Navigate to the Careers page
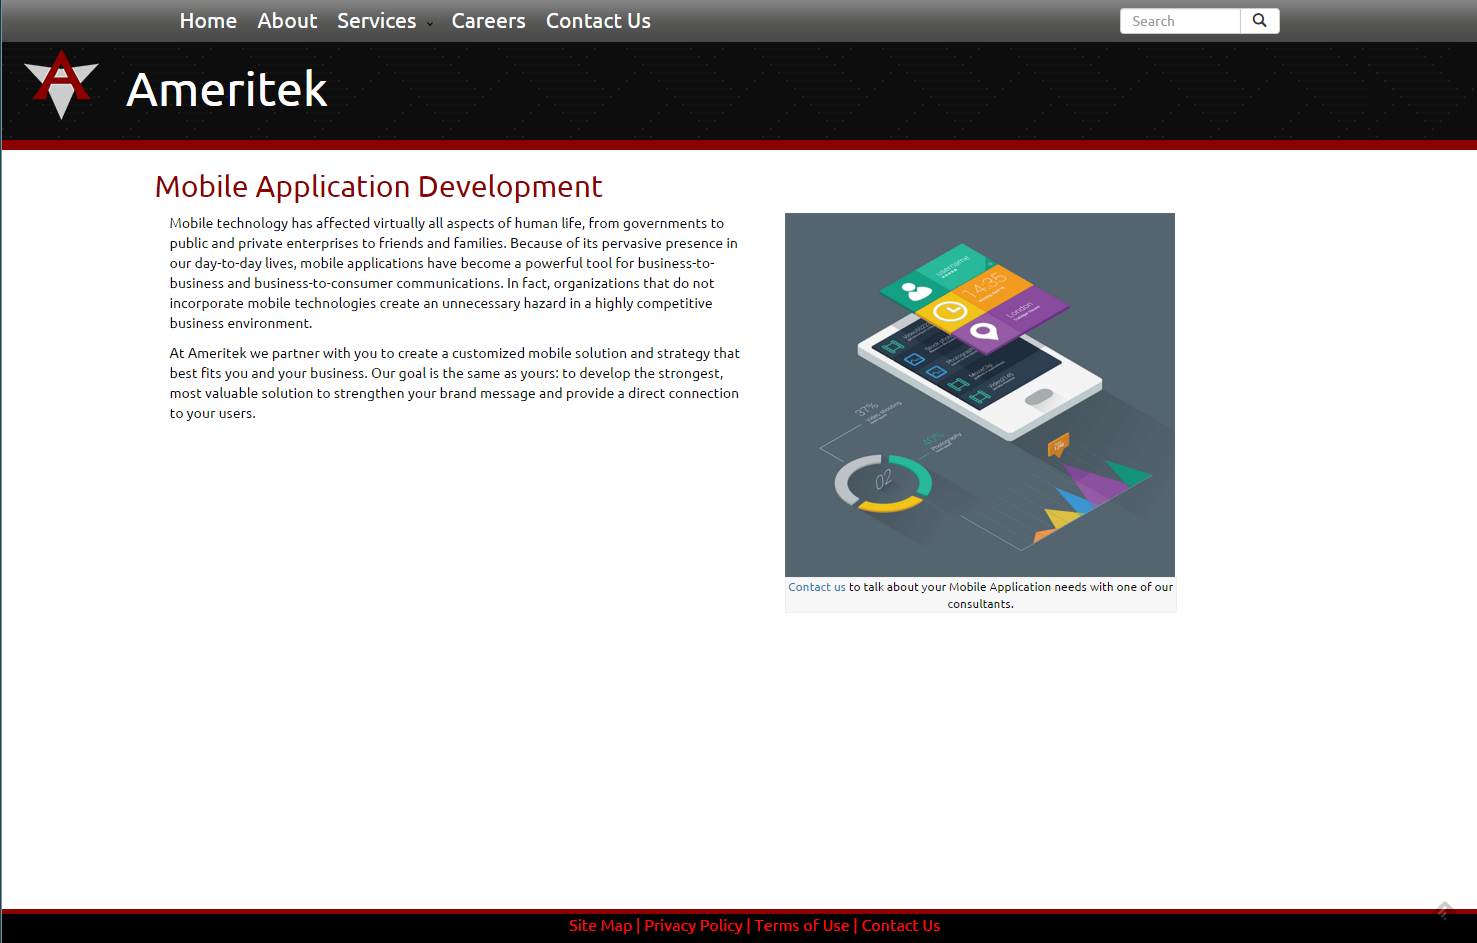 click(x=488, y=21)
